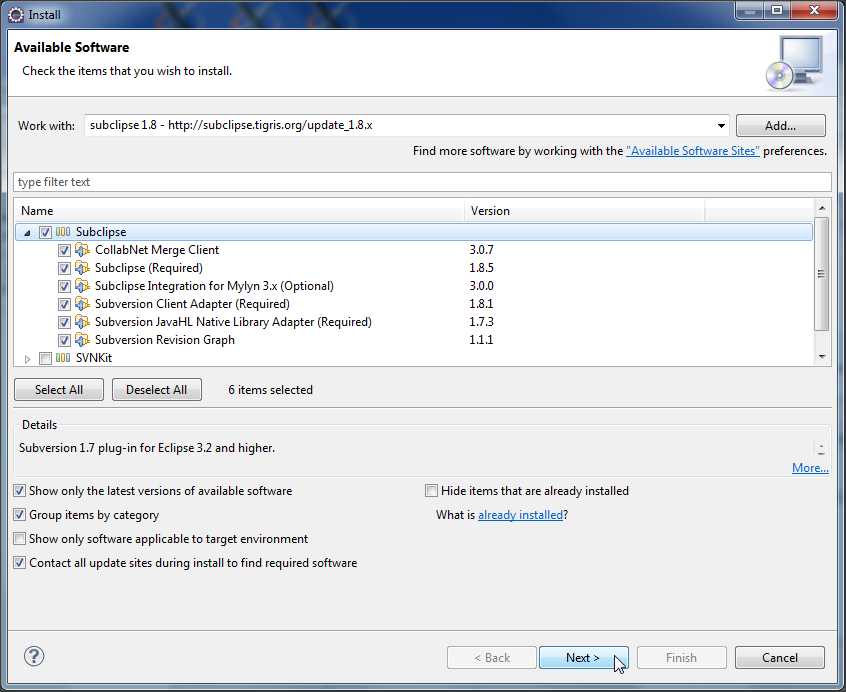Open the Available Software Sites link
Viewport: 846px width, 692px height.
(692, 151)
